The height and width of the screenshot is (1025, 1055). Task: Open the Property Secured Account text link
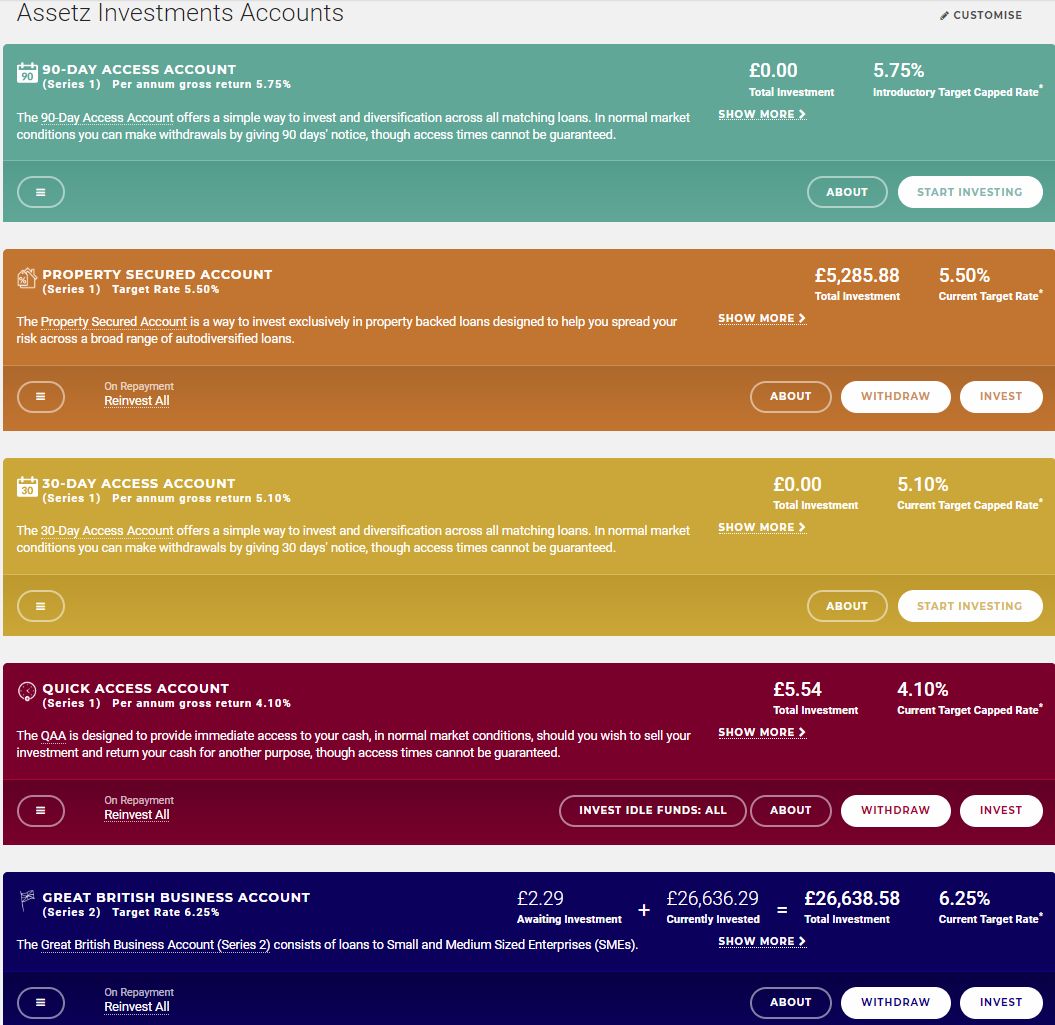pyautogui.click(x=114, y=322)
